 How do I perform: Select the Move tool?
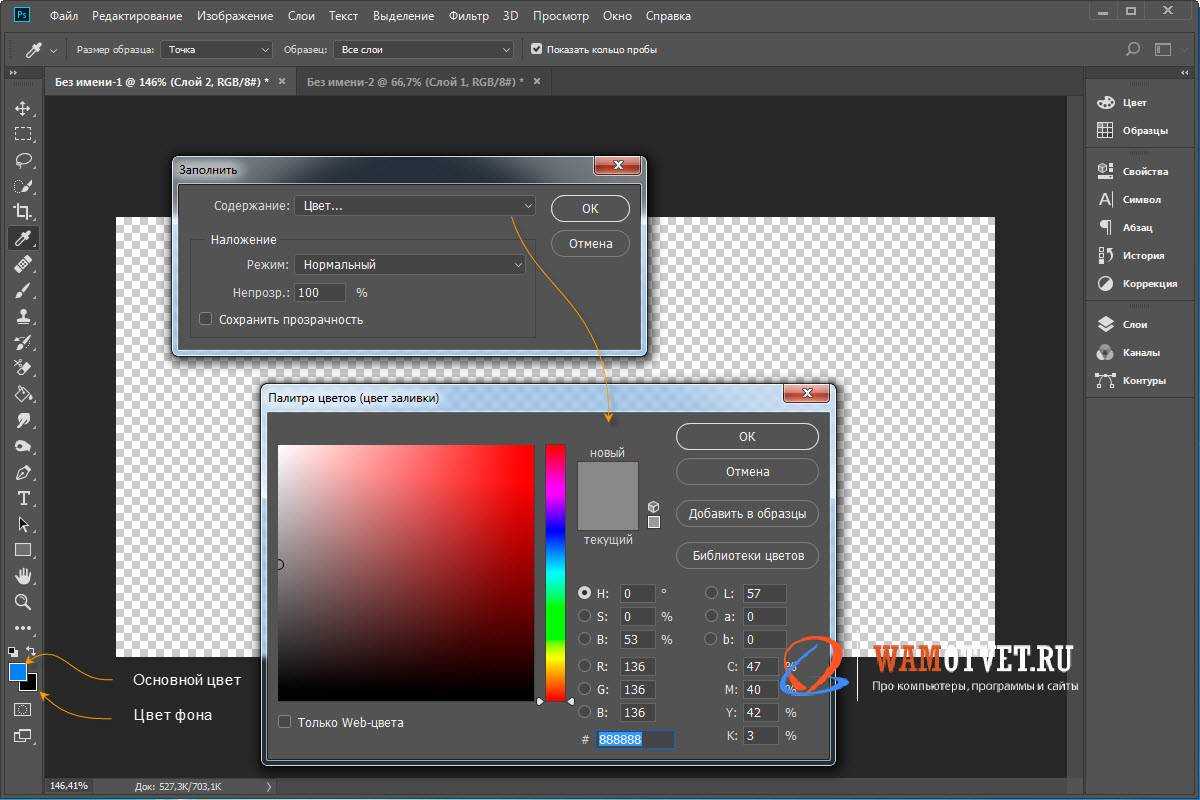tap(22, 108)
